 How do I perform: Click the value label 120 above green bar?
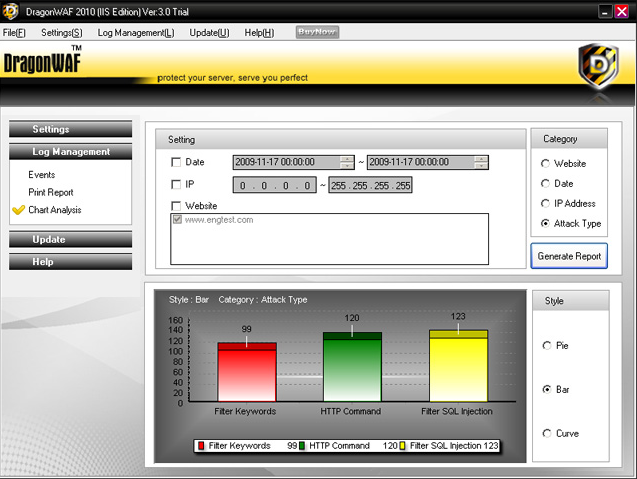(x=352, y=318)
